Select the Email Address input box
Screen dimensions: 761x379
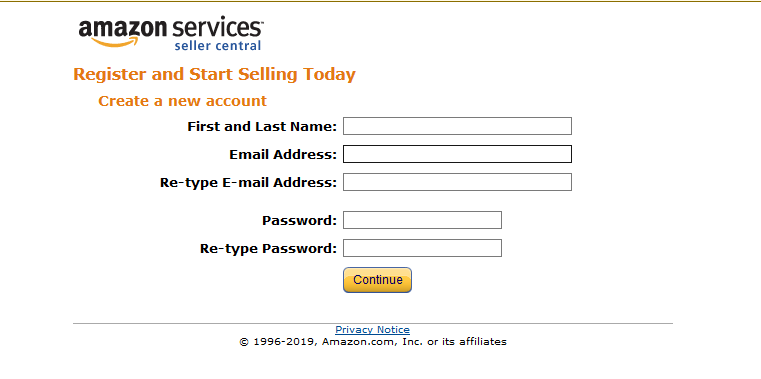click(x=457, y=154)
